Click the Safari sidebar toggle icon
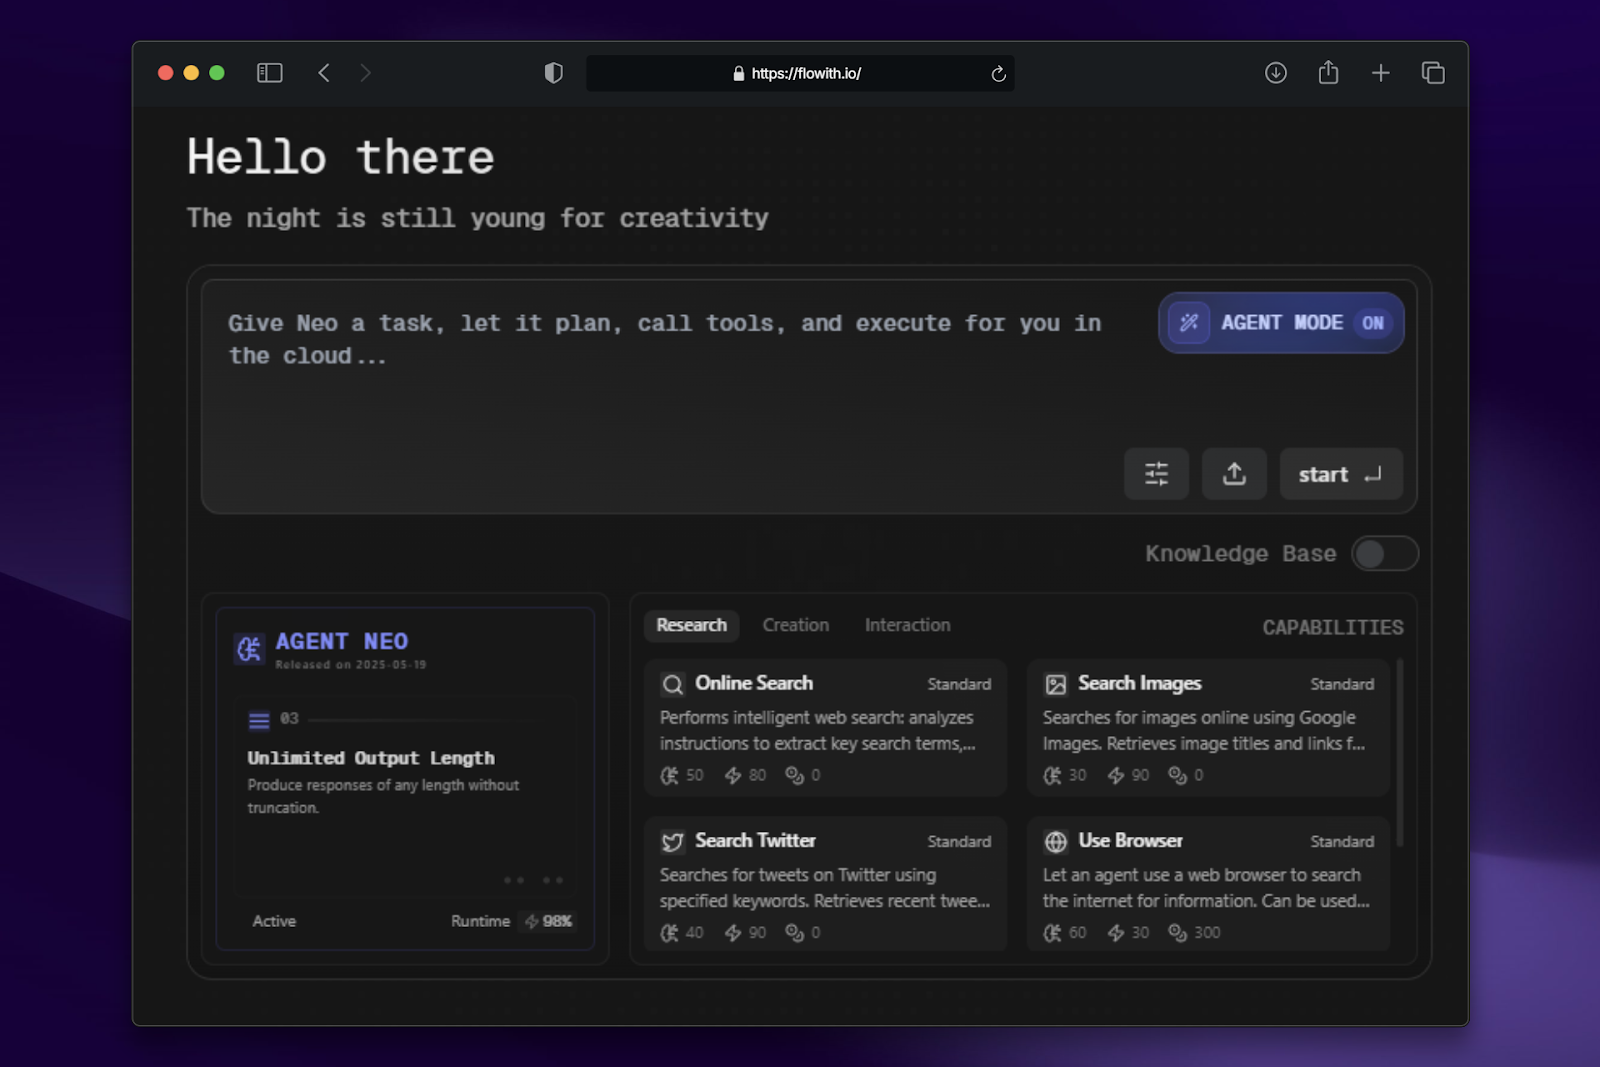 tap(270, 73)
